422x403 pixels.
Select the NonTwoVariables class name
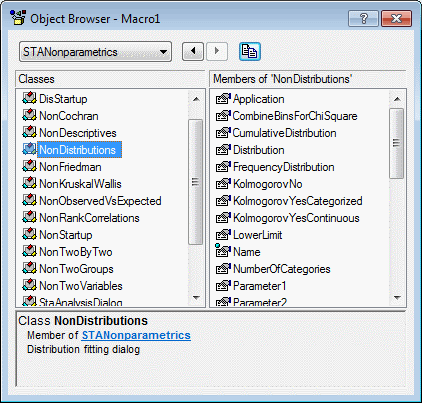pyautogui.click(x=81, y=286)
